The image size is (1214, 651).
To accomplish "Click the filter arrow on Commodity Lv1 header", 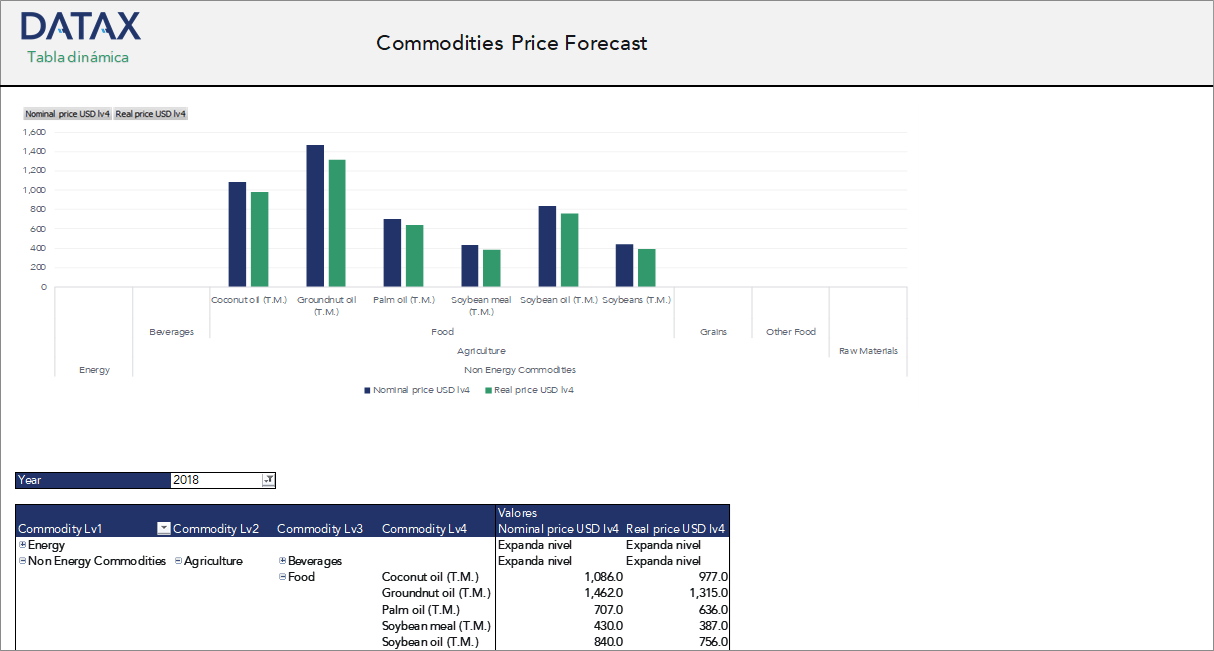I will [x=162, y=527].
